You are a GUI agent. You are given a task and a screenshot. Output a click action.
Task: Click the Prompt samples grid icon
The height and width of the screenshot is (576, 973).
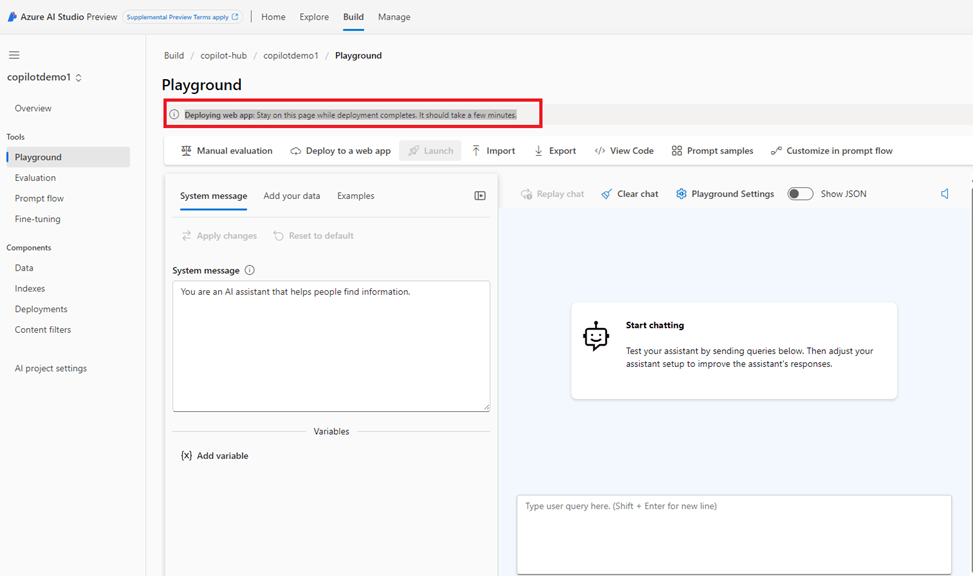(676, 151)
